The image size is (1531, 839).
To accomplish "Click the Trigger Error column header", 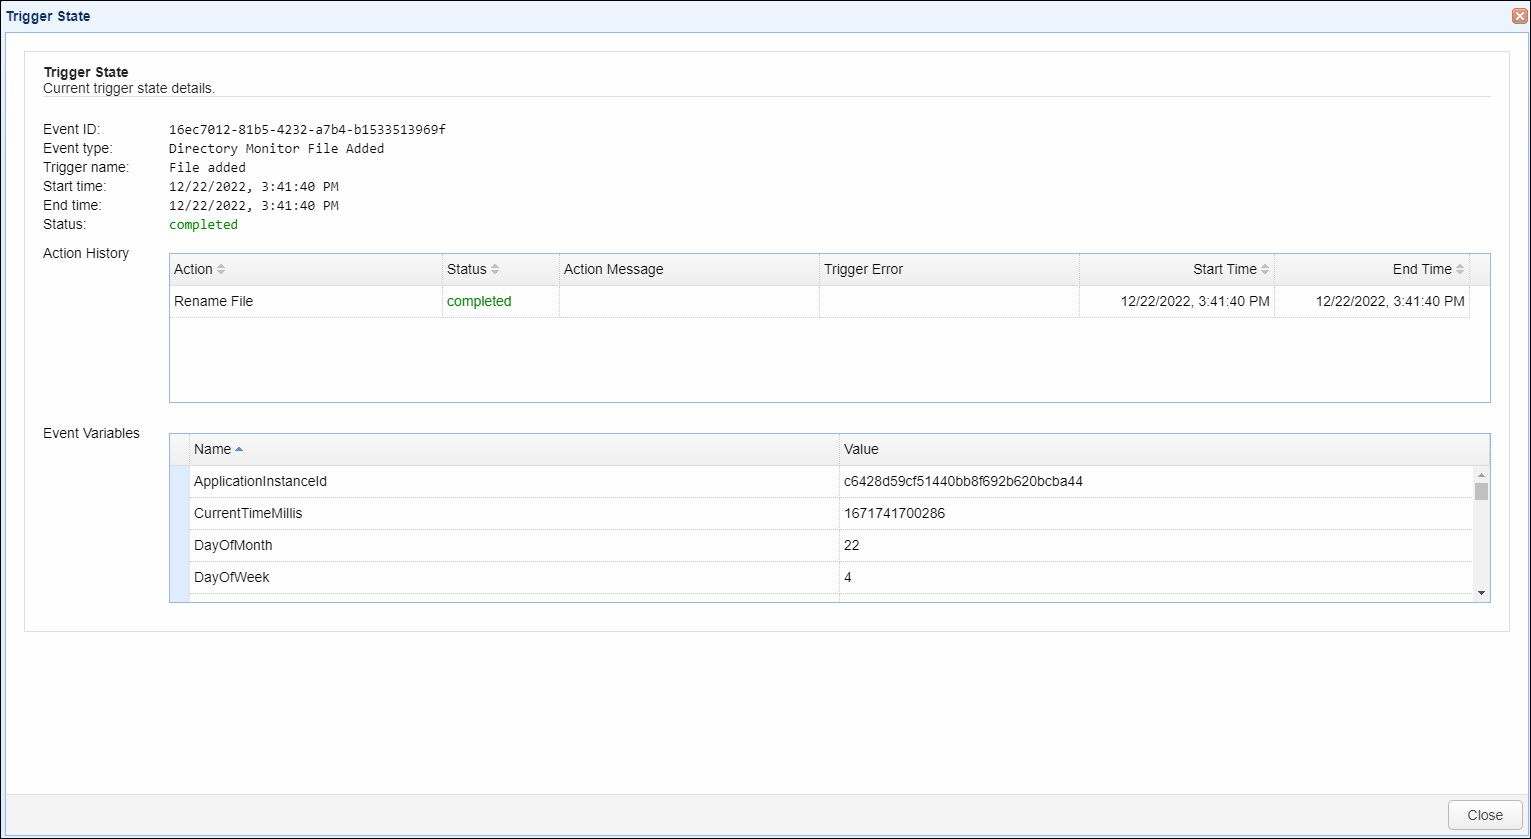I will [949, 269].
